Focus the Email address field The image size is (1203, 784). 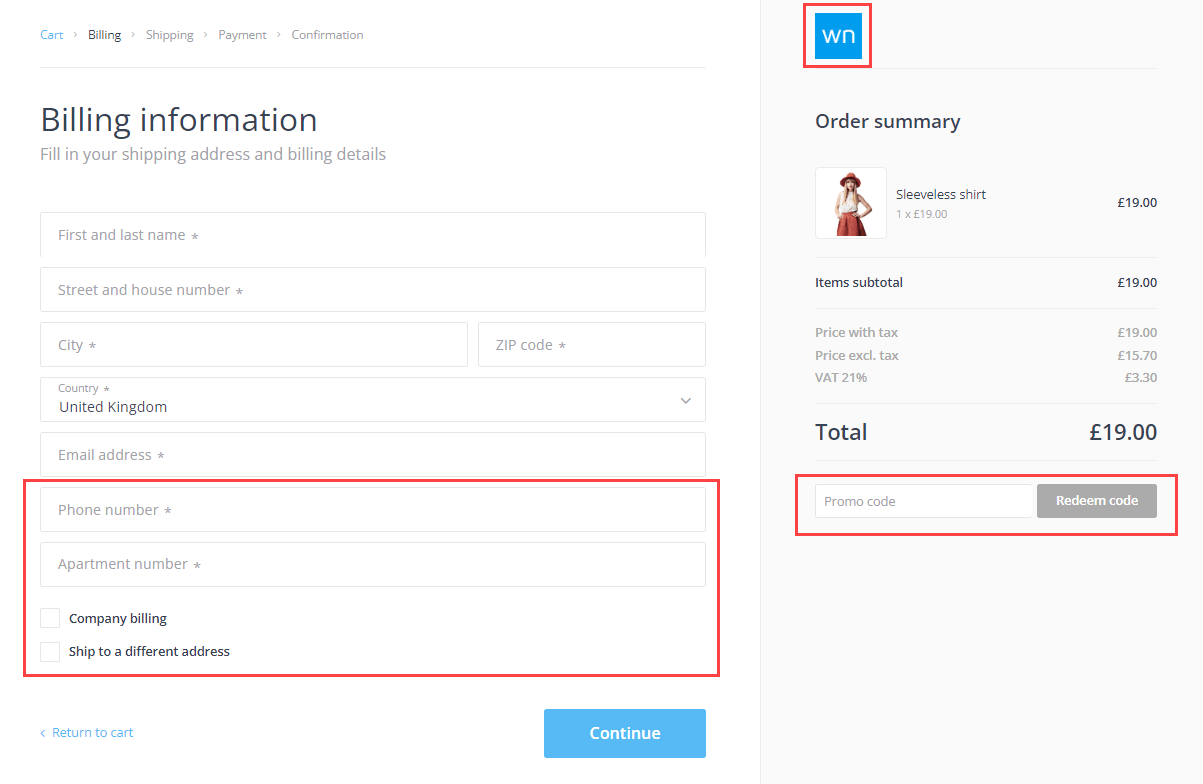pyautogui.click(x=373, y=455)
